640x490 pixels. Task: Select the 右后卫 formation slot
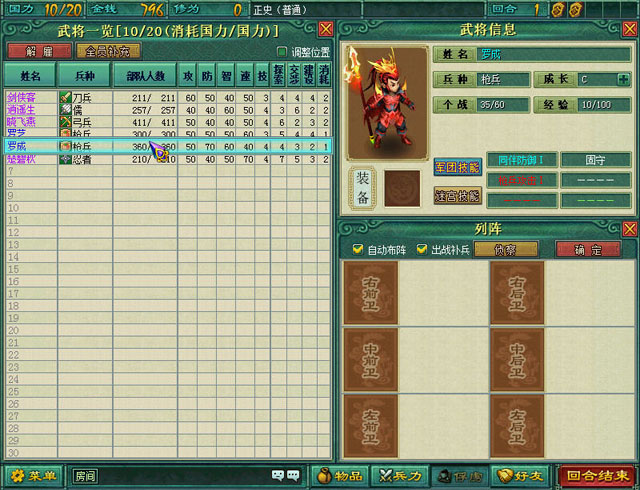pyautogui.click(x=517, y=293)
